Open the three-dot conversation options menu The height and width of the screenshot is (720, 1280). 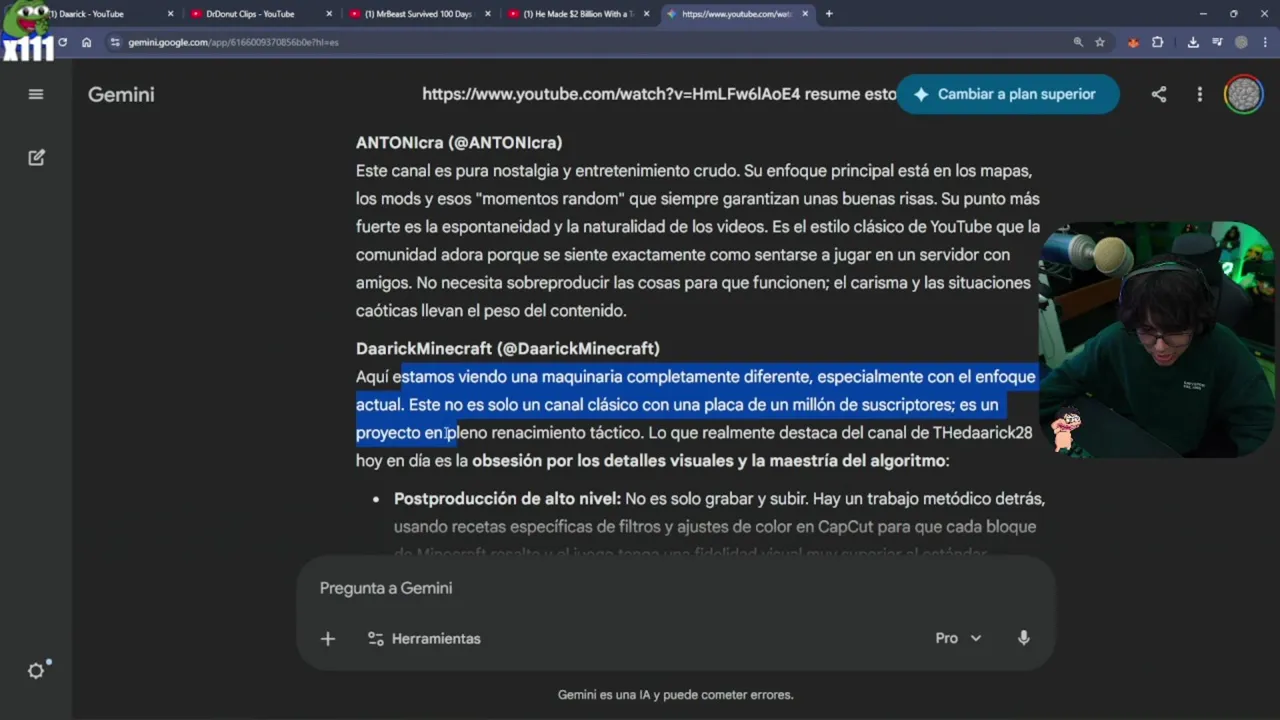click(1200, 94)
